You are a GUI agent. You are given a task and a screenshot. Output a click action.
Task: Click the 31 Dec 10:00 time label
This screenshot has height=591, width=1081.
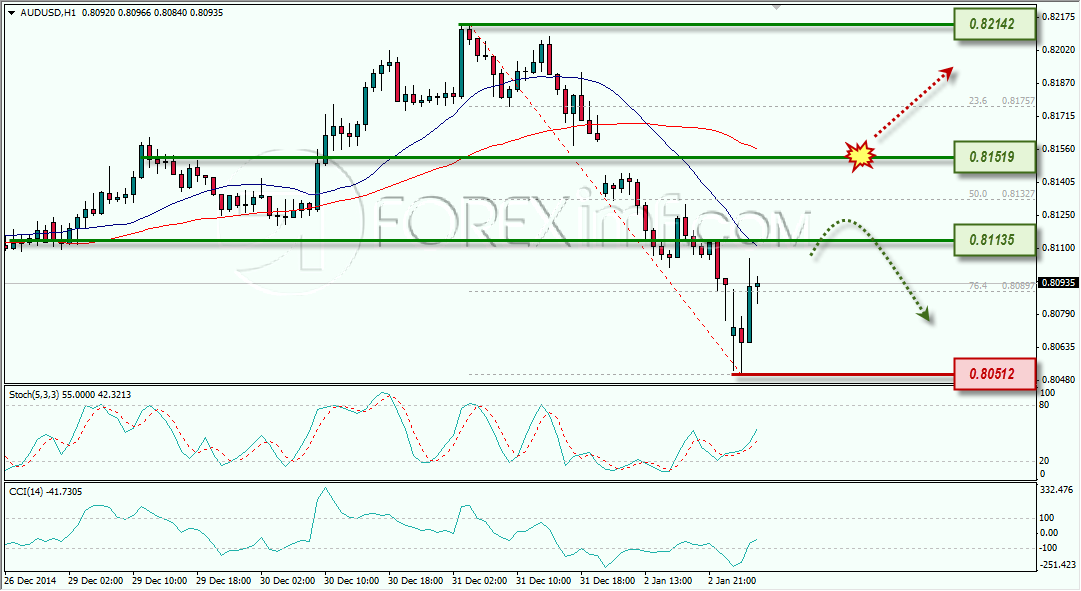pyautogui.click(x=544, y=581)
